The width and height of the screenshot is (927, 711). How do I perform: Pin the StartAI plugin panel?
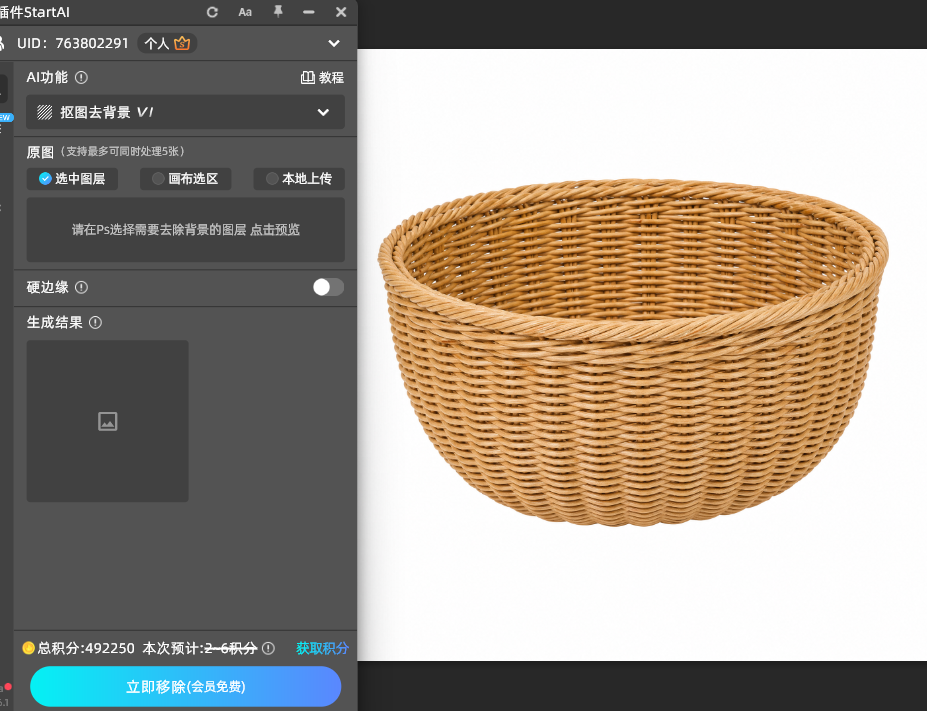click(278, 11)
